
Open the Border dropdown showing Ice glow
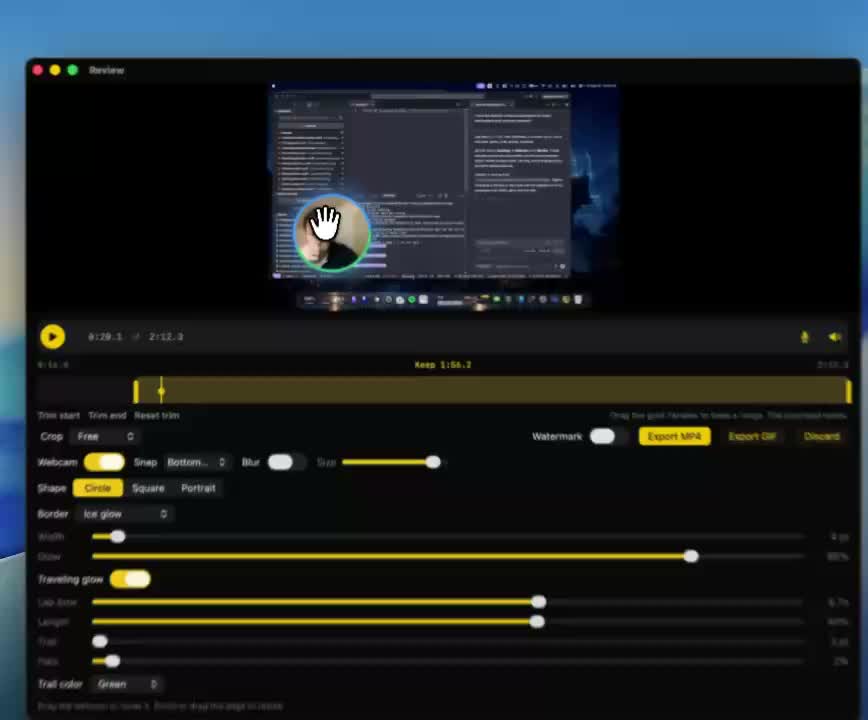point(124,514)
